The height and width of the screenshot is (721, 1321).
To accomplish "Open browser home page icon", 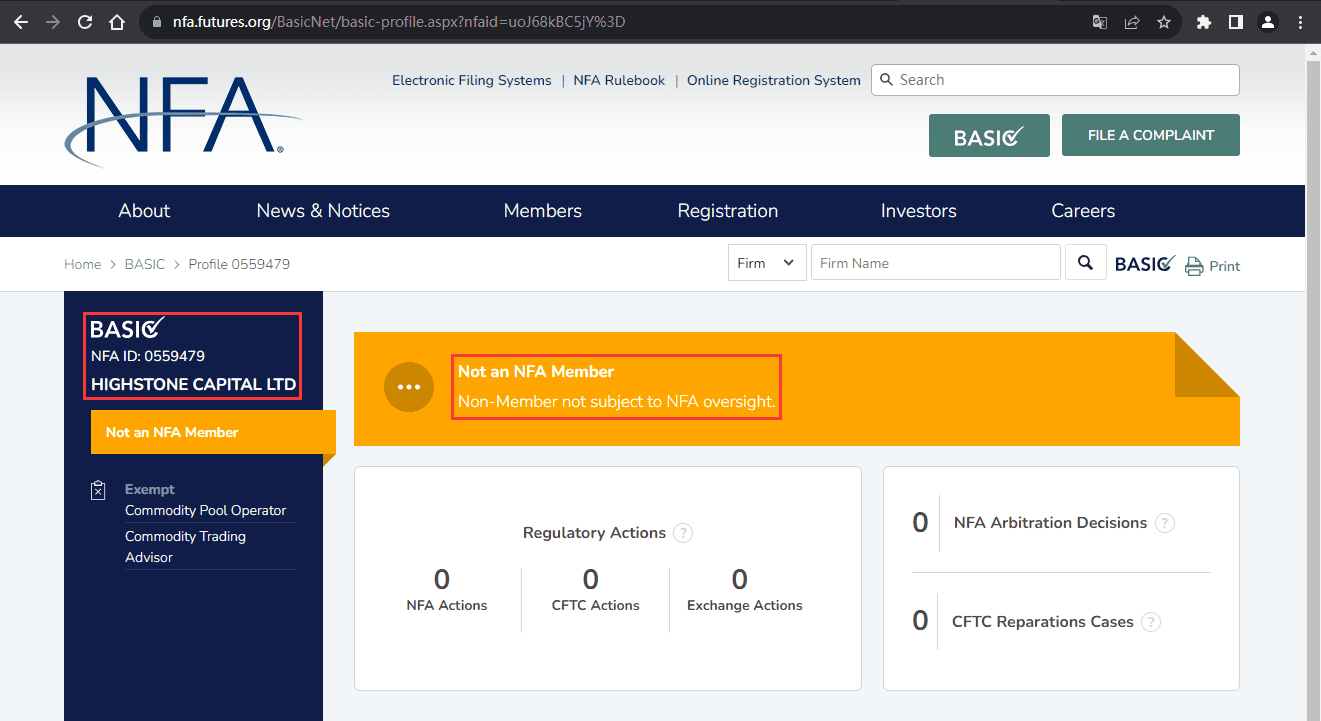I will point(117,21).
